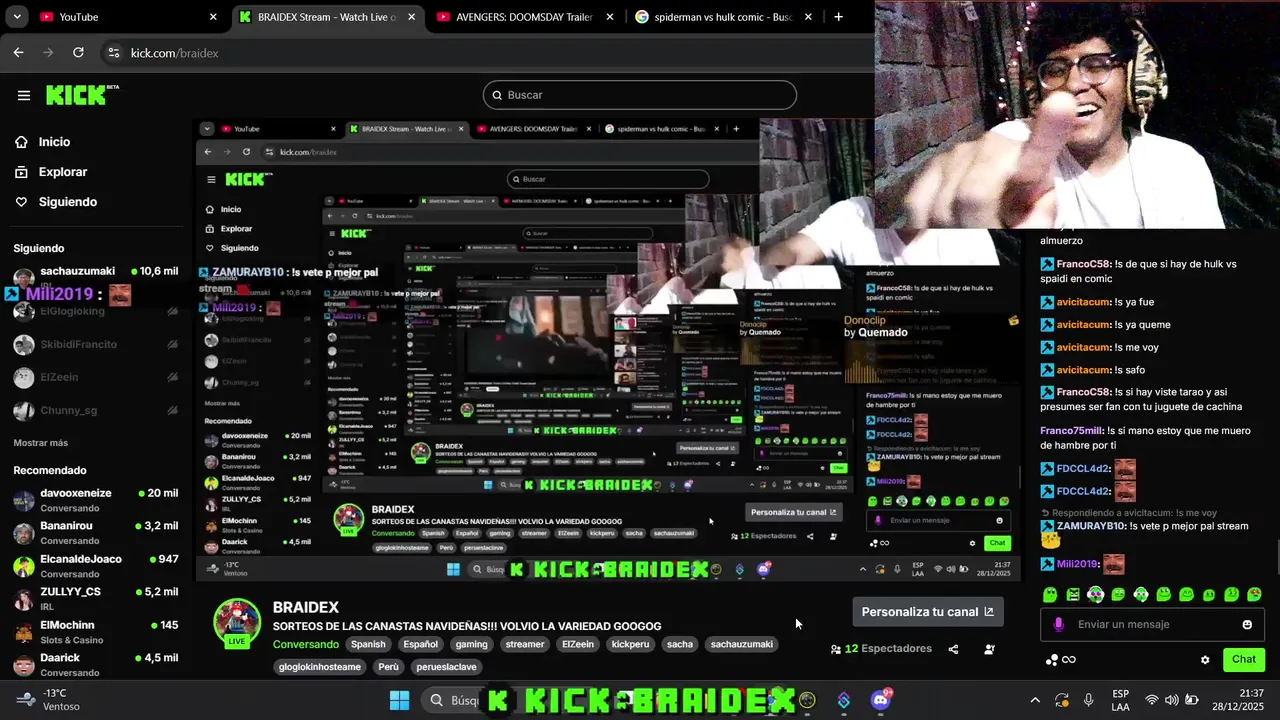The width and height of the screenshot is (1280, 720).
Task: Click the green Chat send button
Action: point(1244,660)
